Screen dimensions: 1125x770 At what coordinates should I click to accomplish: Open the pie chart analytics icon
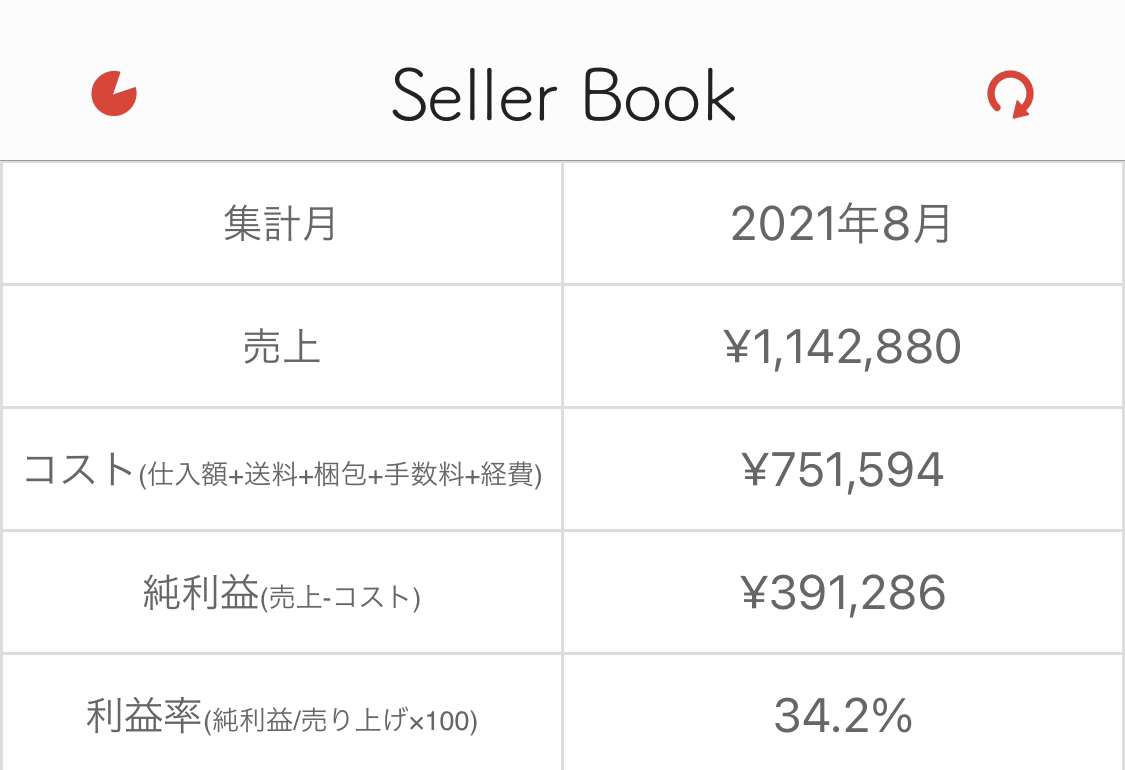coord(114,95)
